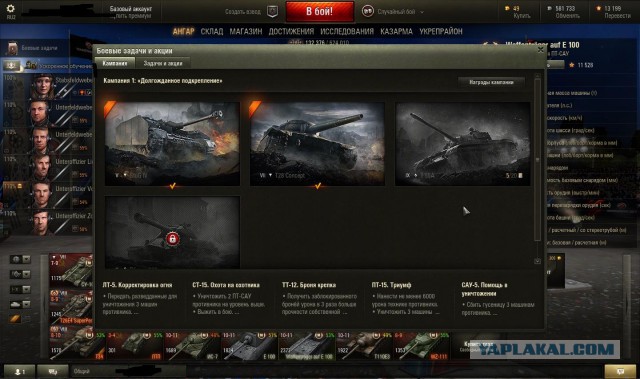The image size is (640, 379).
Task: Select the Общий chat channel tab
Action: 129,372
